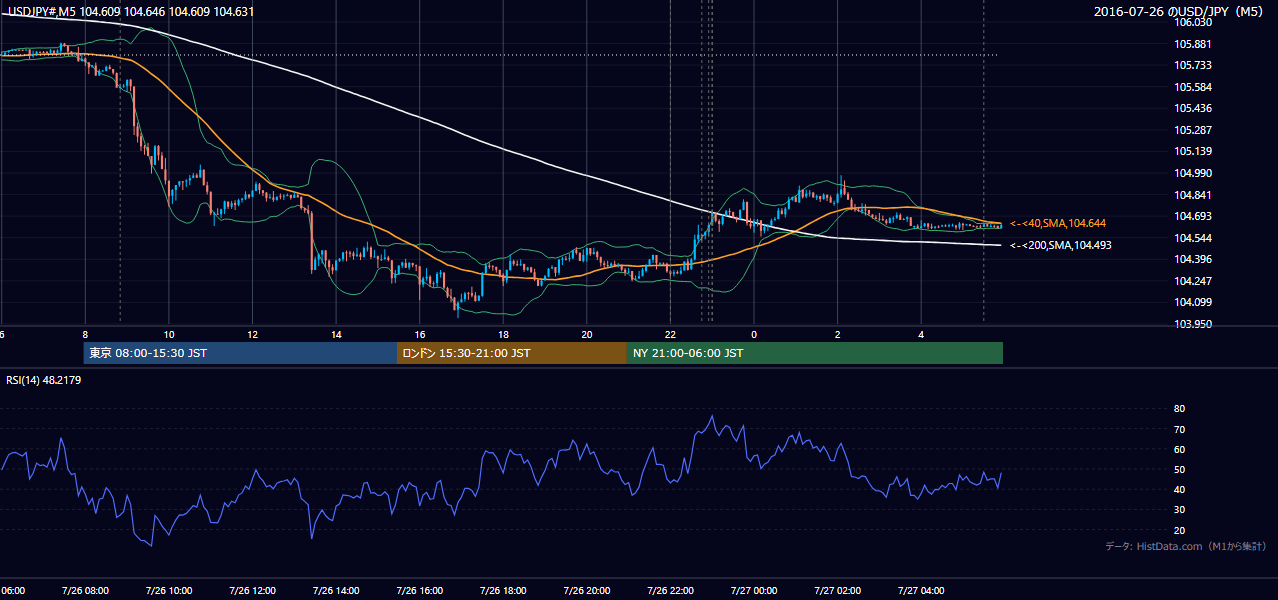Click the RSI 70 level label

click(x=1179, y=429)
